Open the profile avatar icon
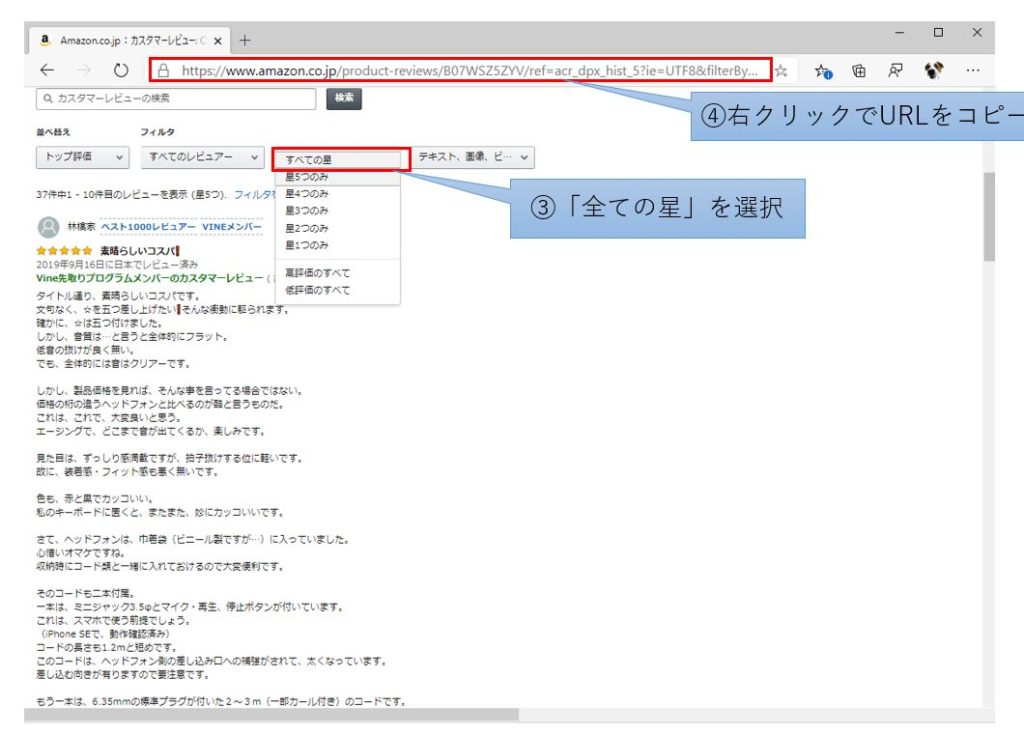The height and width of the screenshot is (735, 1024). point(934,71)
